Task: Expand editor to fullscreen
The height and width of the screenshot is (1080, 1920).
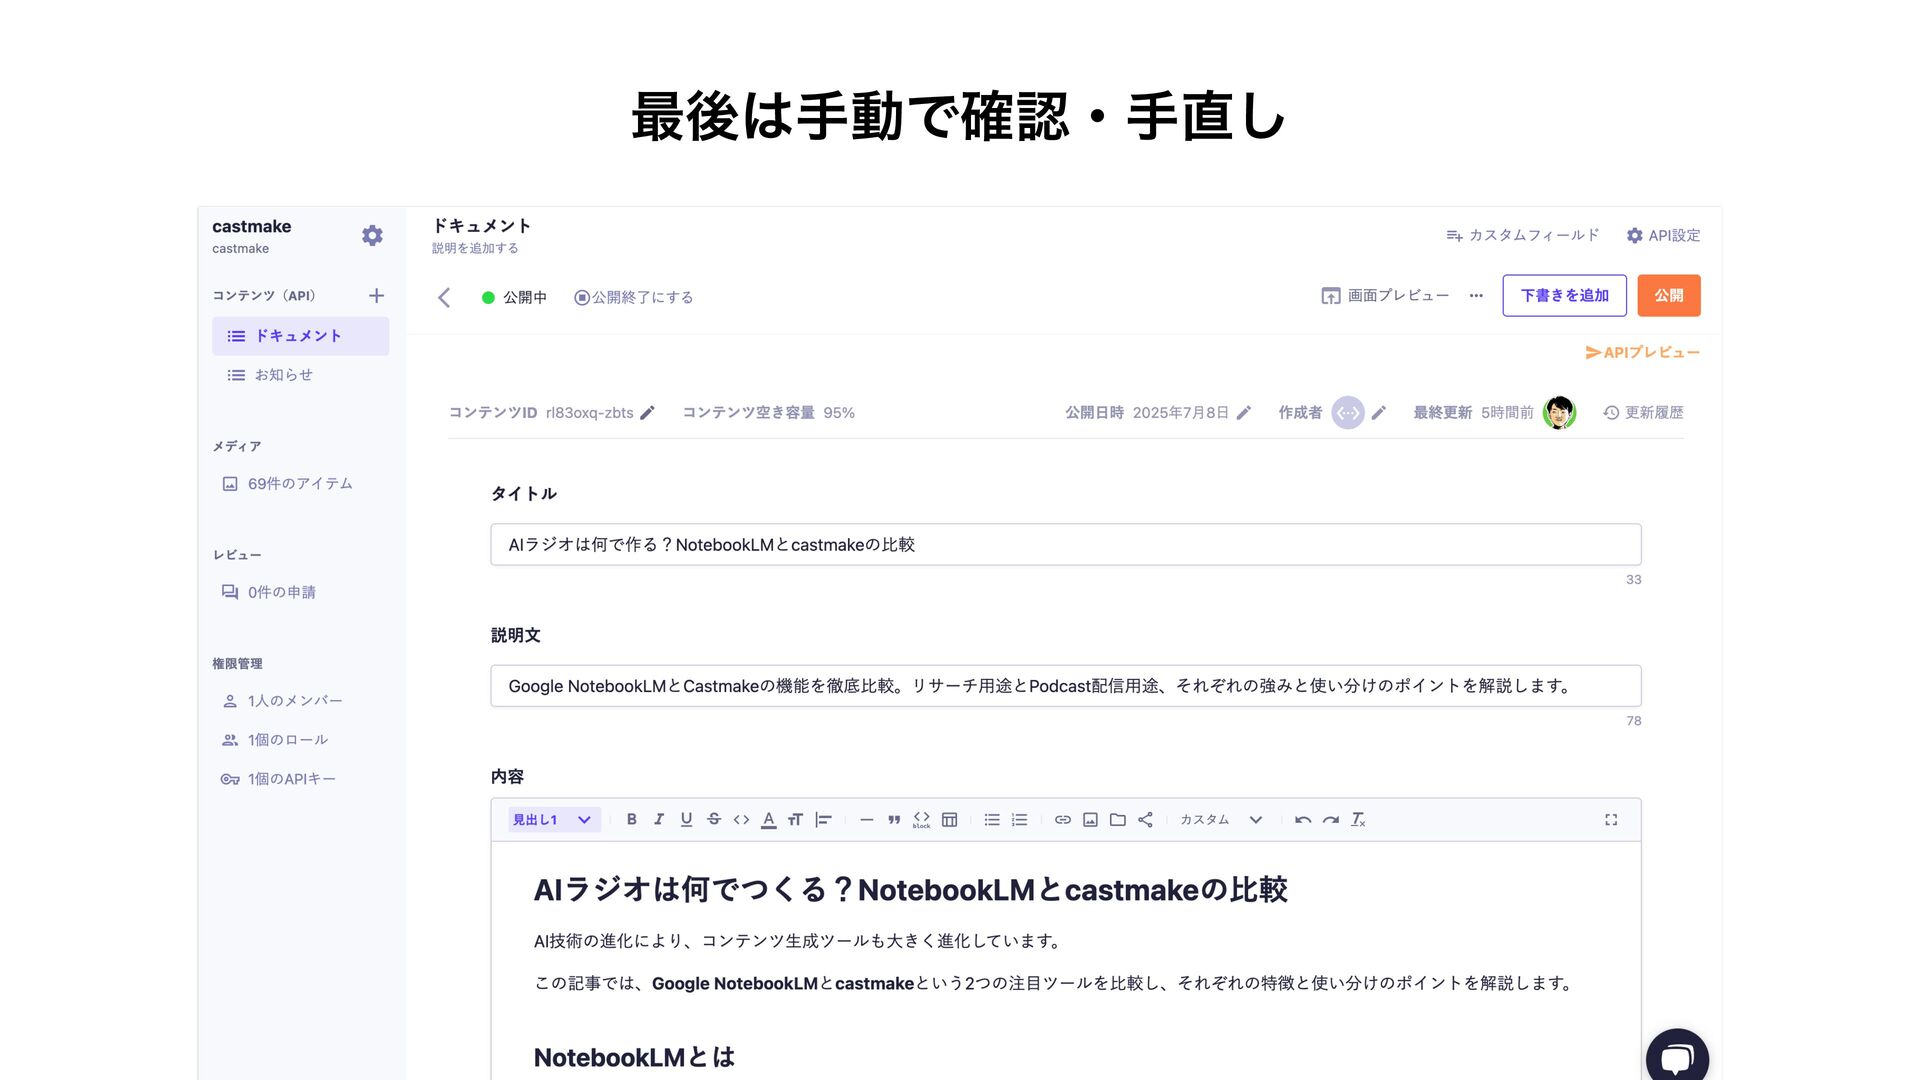Action: [x=1611, y=820]
